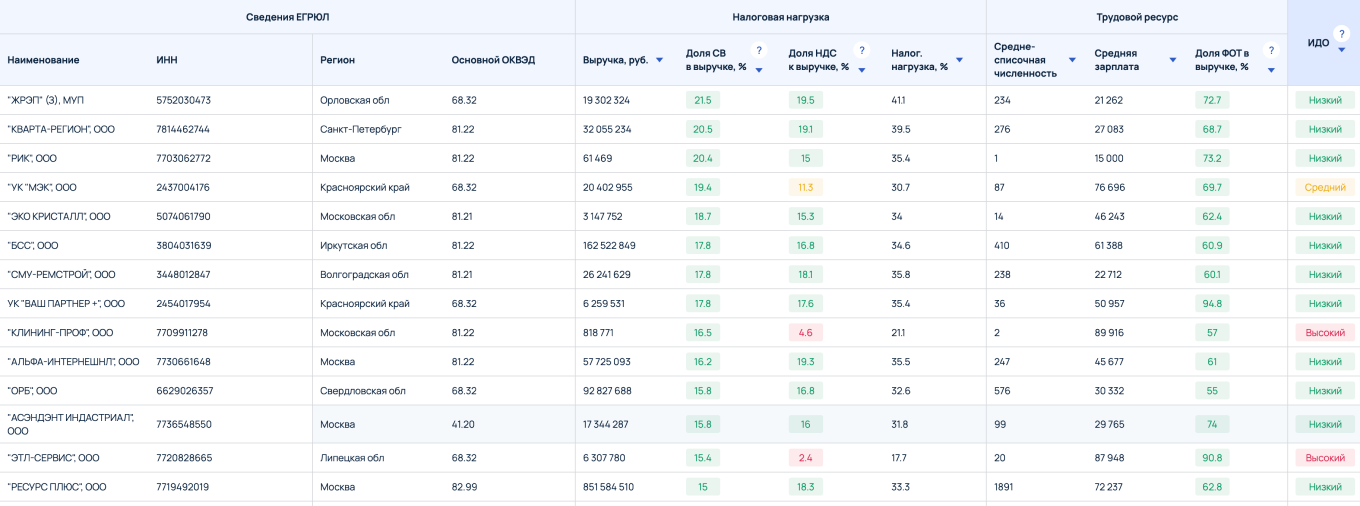Select the Трудовой ресурс group header
The height and width of the screenshot is (506, 1360).
tap(1137, 17)
